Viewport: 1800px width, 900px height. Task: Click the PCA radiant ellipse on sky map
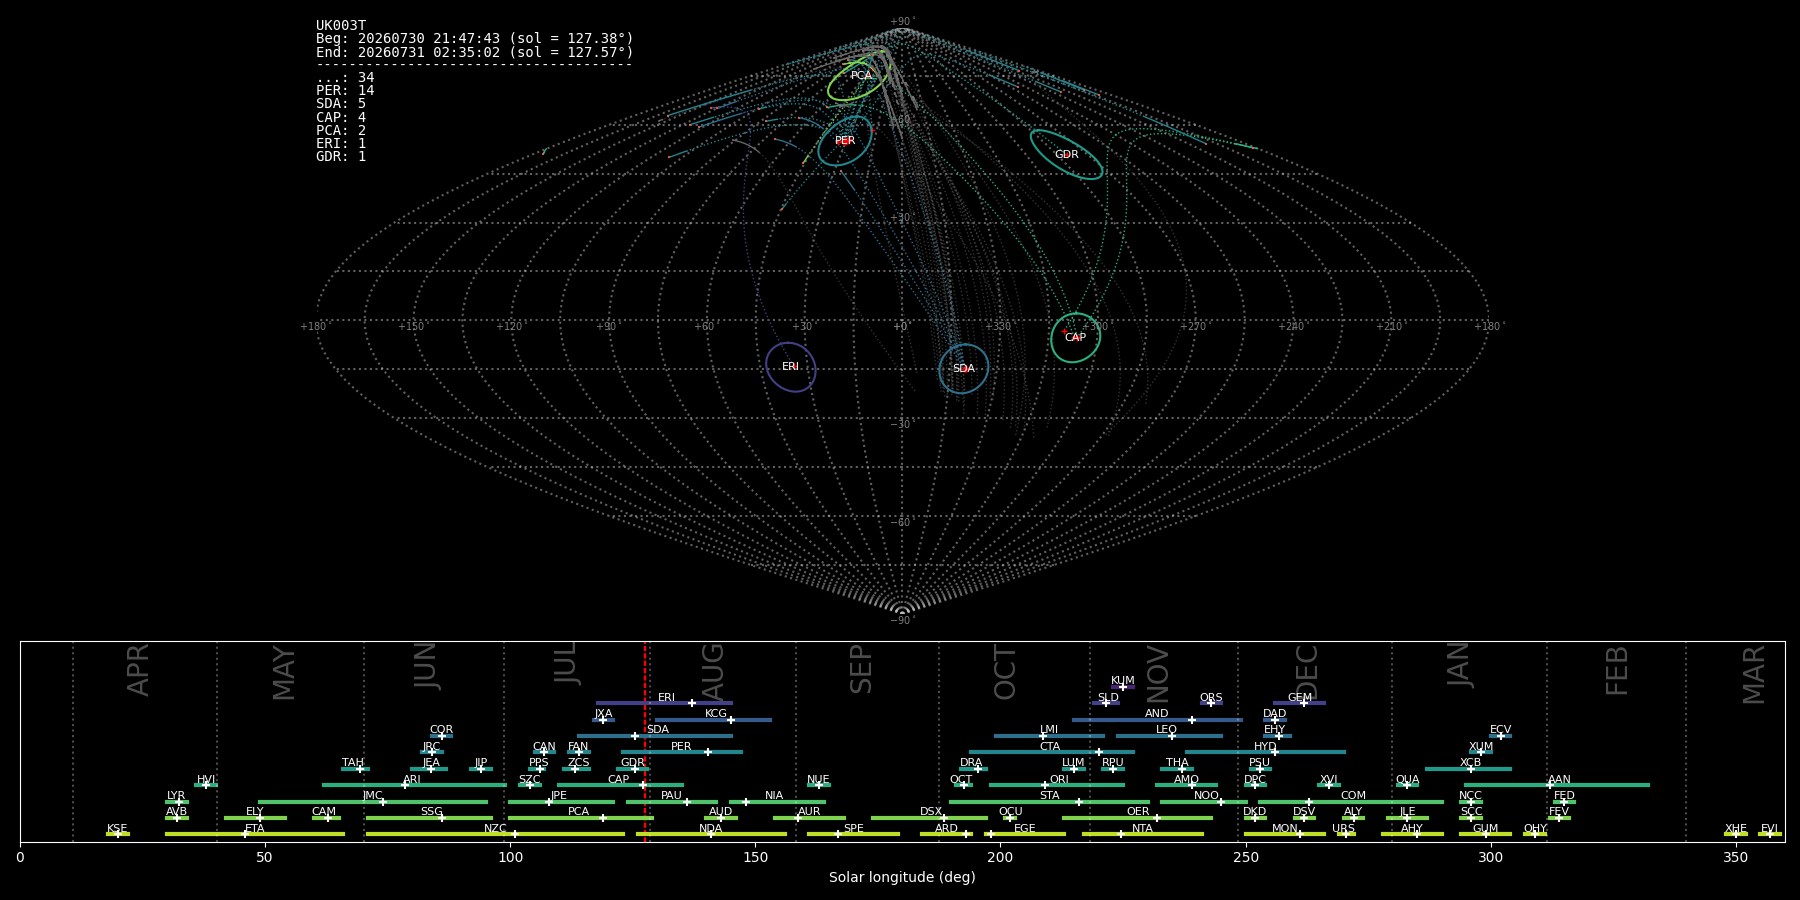(858, 80)
